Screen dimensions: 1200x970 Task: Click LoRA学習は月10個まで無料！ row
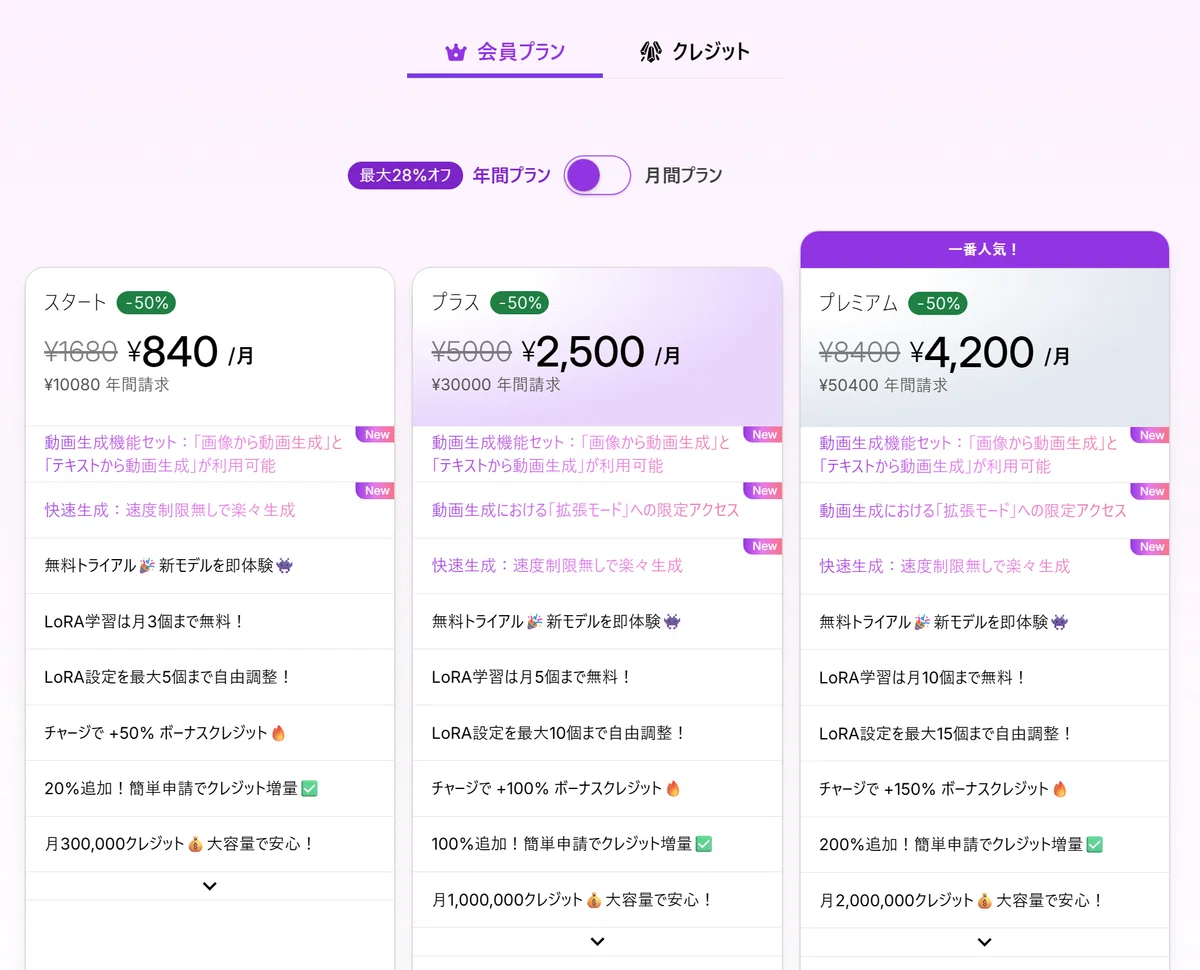tap(984, 677)
